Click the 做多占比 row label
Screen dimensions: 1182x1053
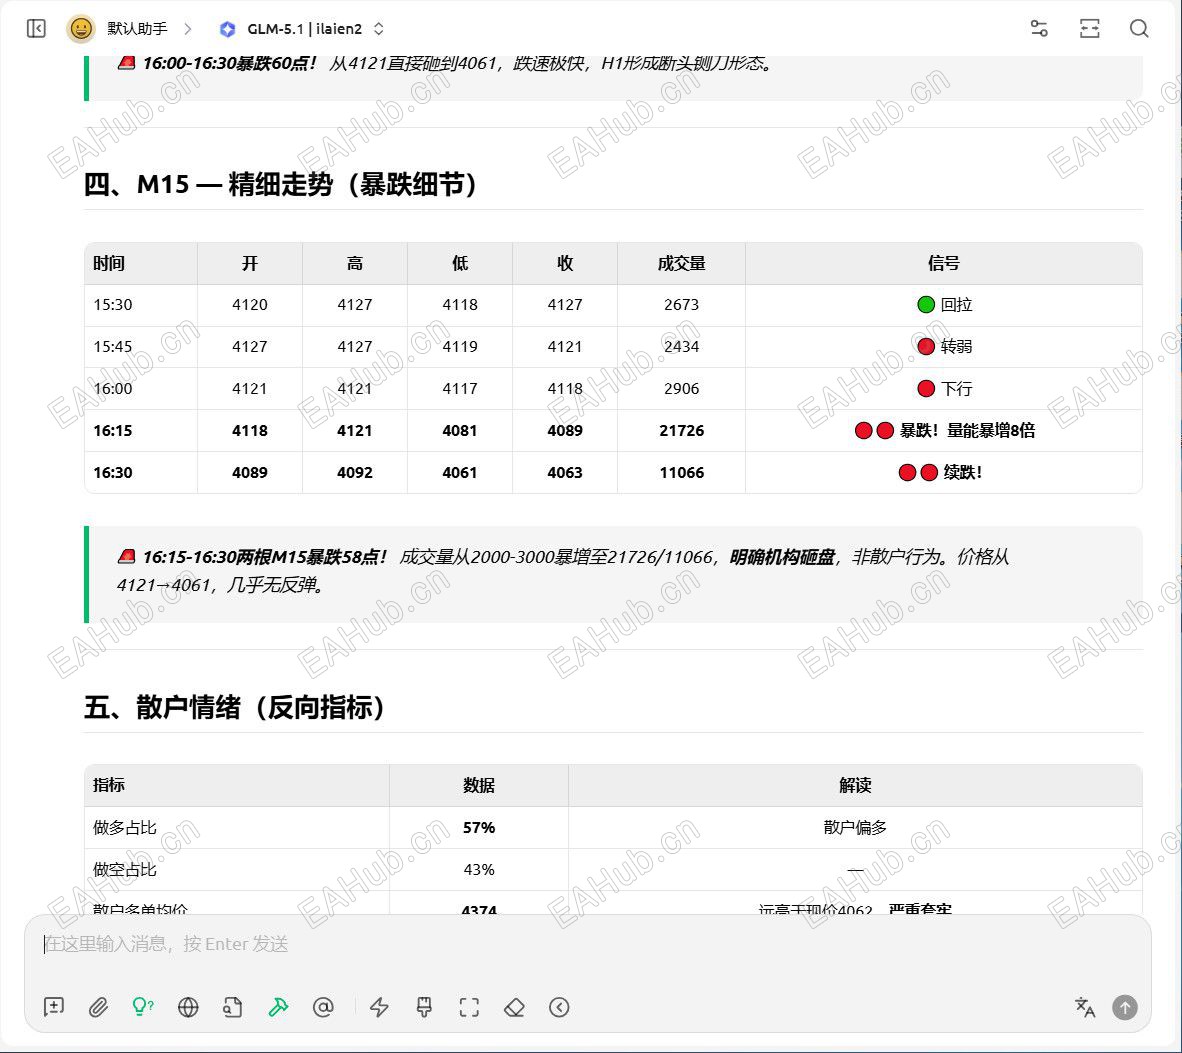pyautogui.click(x=125, y=828)
